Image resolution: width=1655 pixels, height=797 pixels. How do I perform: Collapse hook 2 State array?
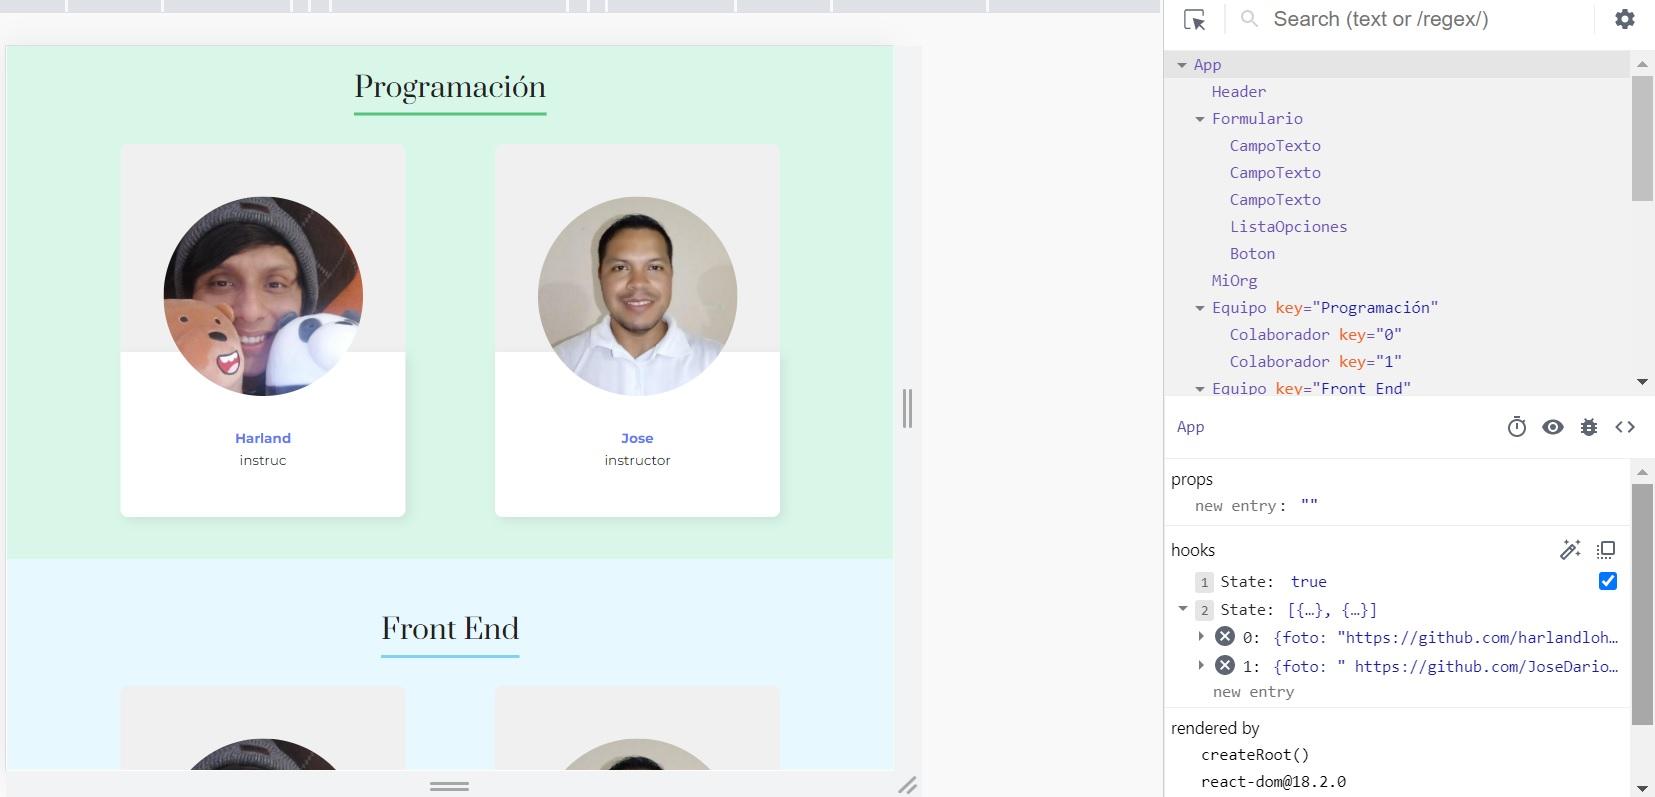pyautogui.click(x=1183, y=609)
